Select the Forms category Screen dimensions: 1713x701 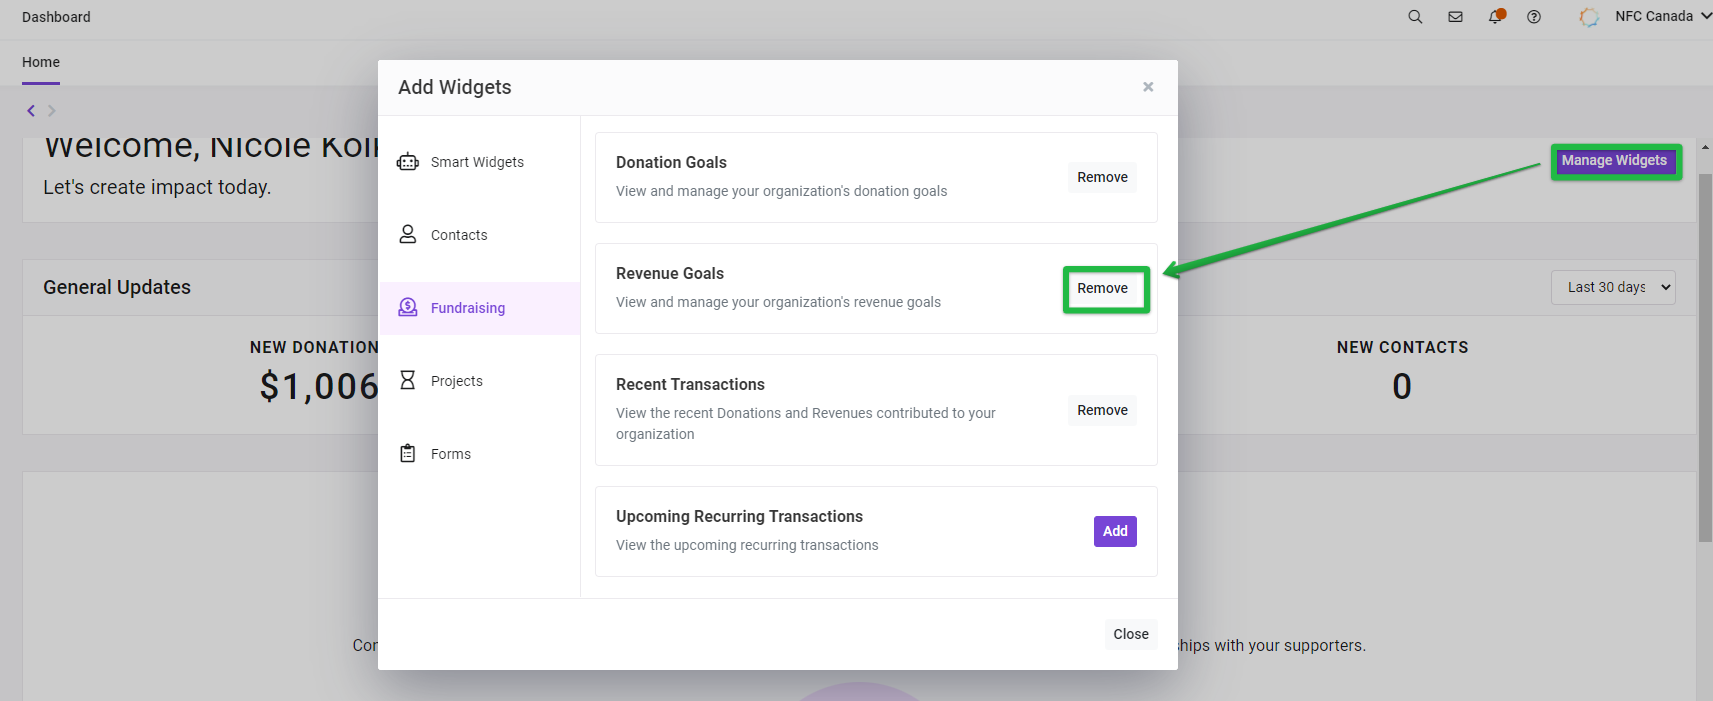click(x=480, y=454)
